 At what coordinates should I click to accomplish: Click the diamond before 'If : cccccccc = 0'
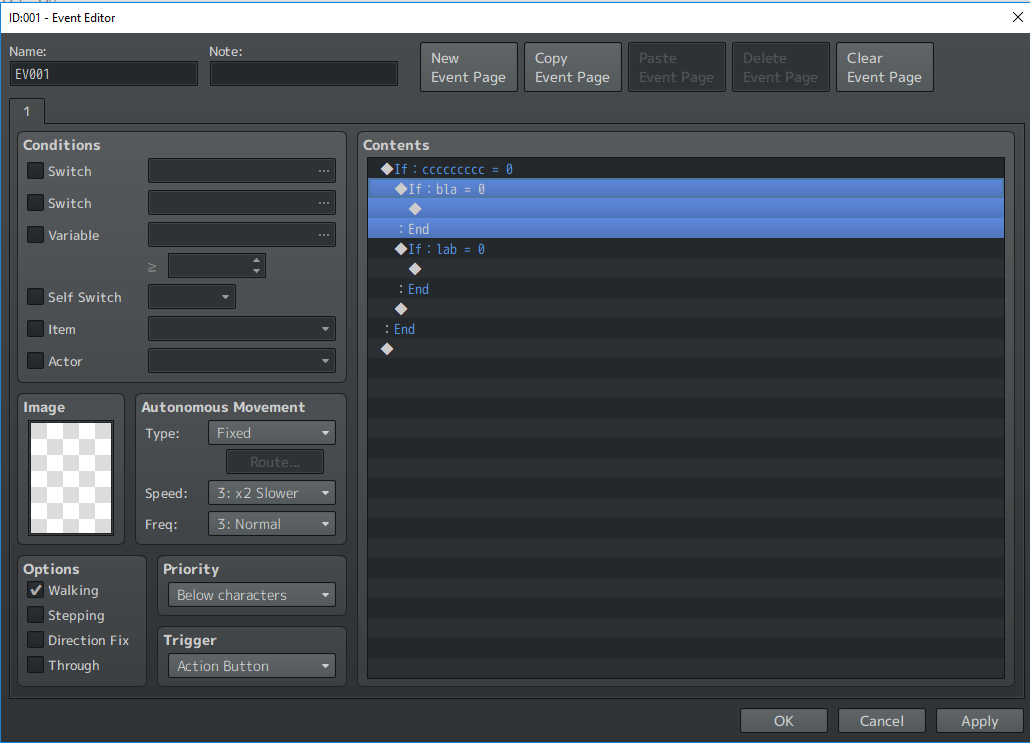pyautogui.click(x=387, y=169)
